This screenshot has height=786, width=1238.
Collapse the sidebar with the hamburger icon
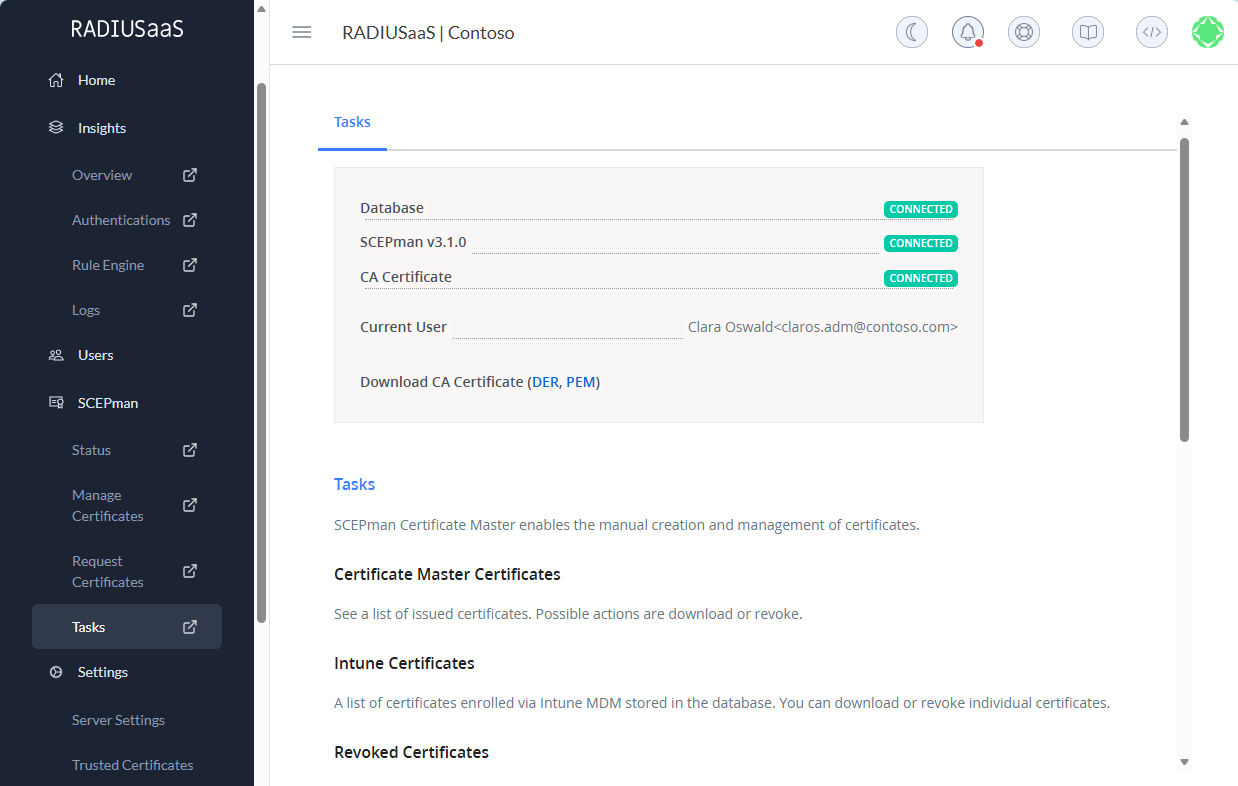coord(301,32)
